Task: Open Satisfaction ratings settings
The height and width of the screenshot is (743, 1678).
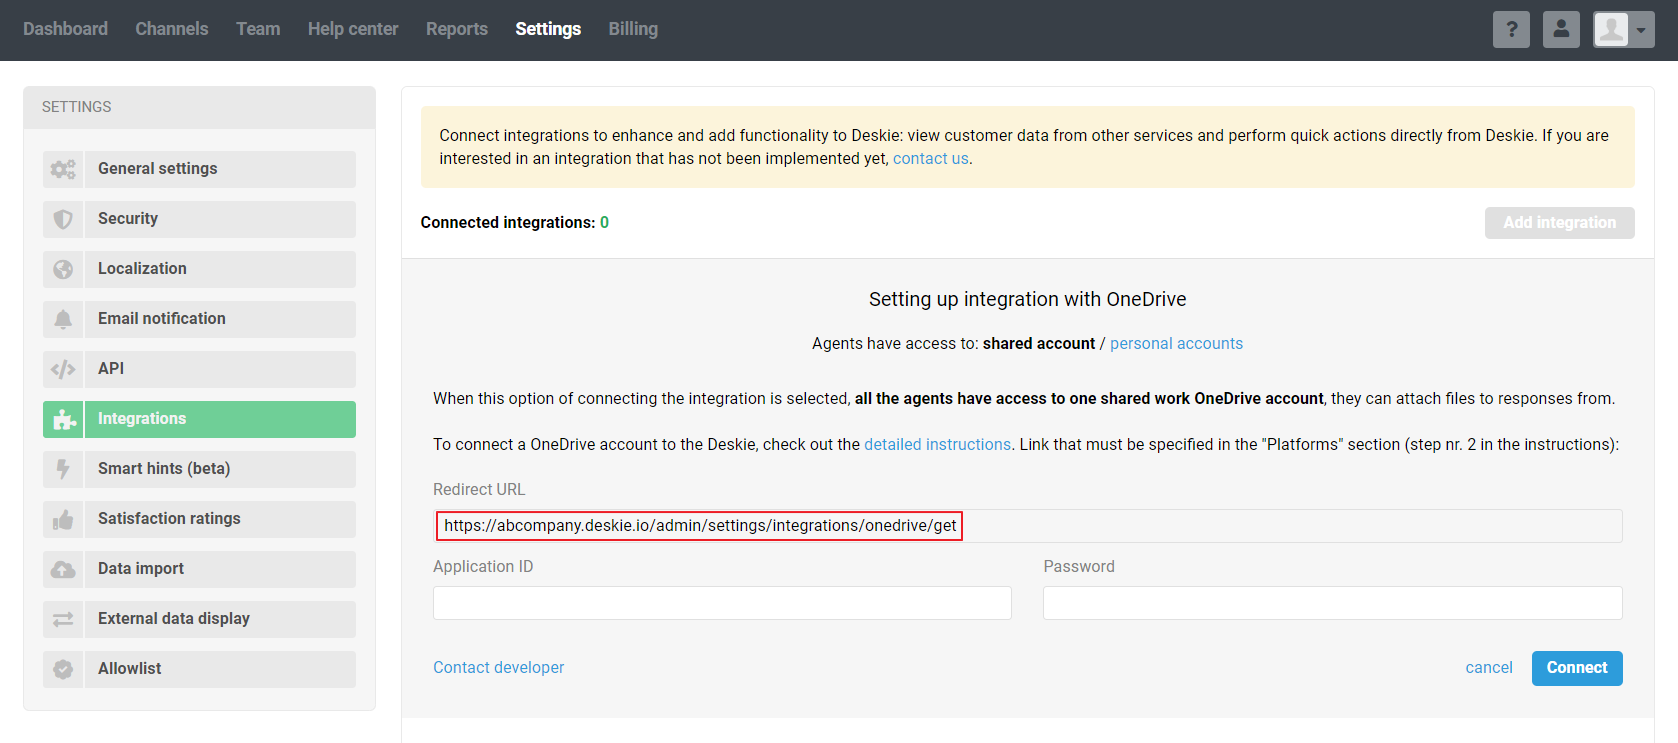Action: click(x=199, y=519)
